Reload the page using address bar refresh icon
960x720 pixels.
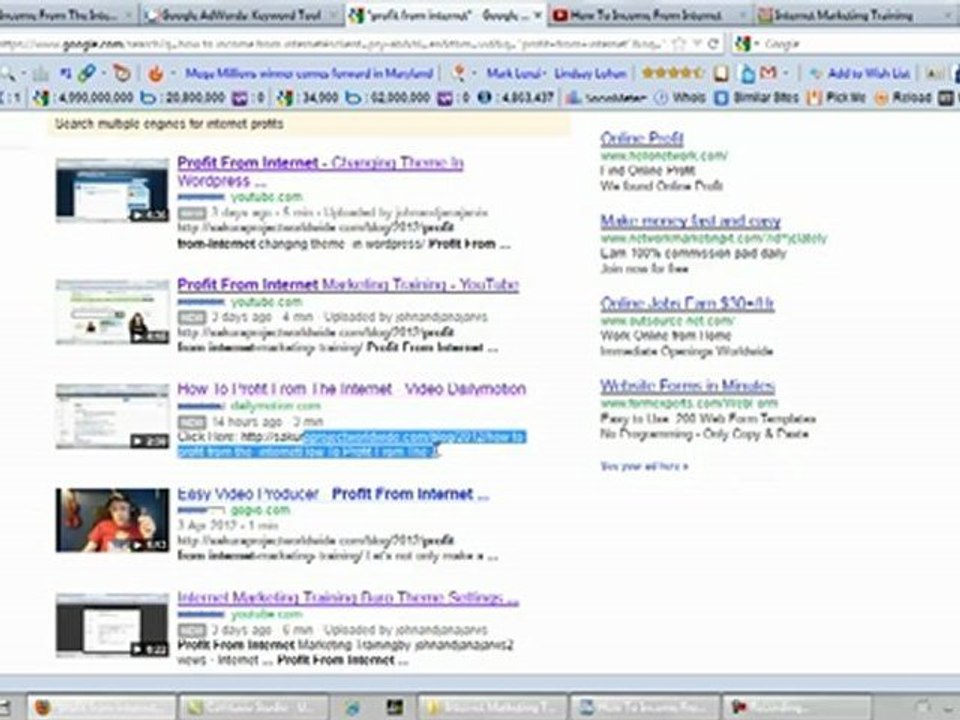coord(713,44)
